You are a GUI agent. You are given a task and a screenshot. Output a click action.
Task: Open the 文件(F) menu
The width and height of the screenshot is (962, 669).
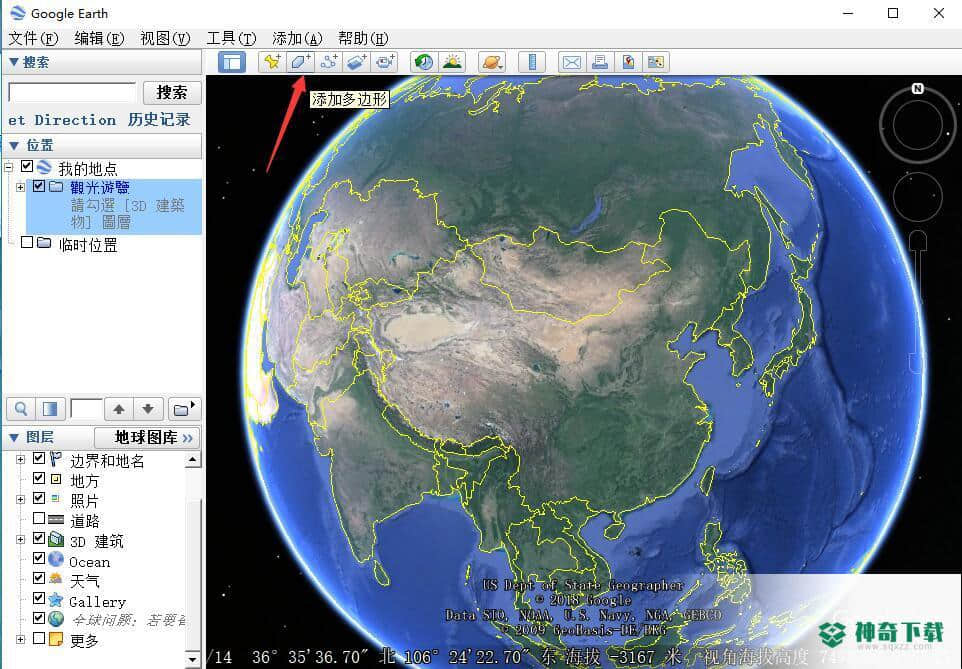point(33,39)
